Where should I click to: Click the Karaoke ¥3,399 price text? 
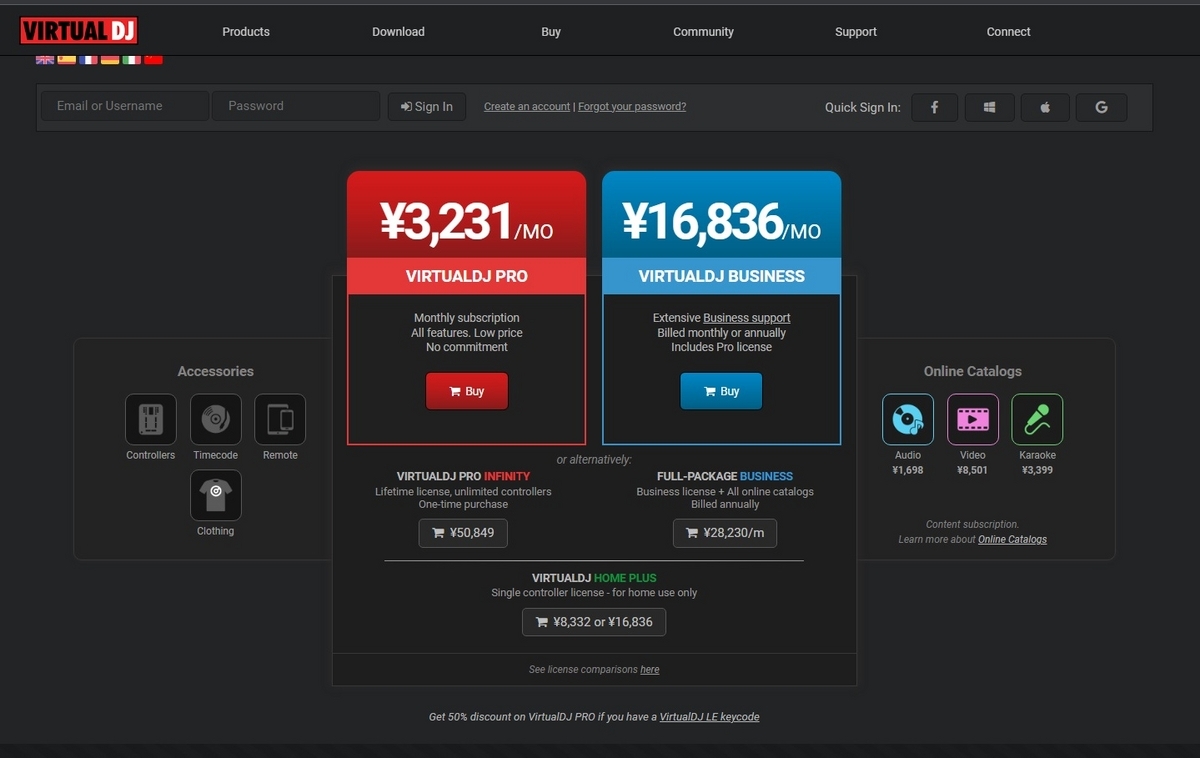(1037, 470)
